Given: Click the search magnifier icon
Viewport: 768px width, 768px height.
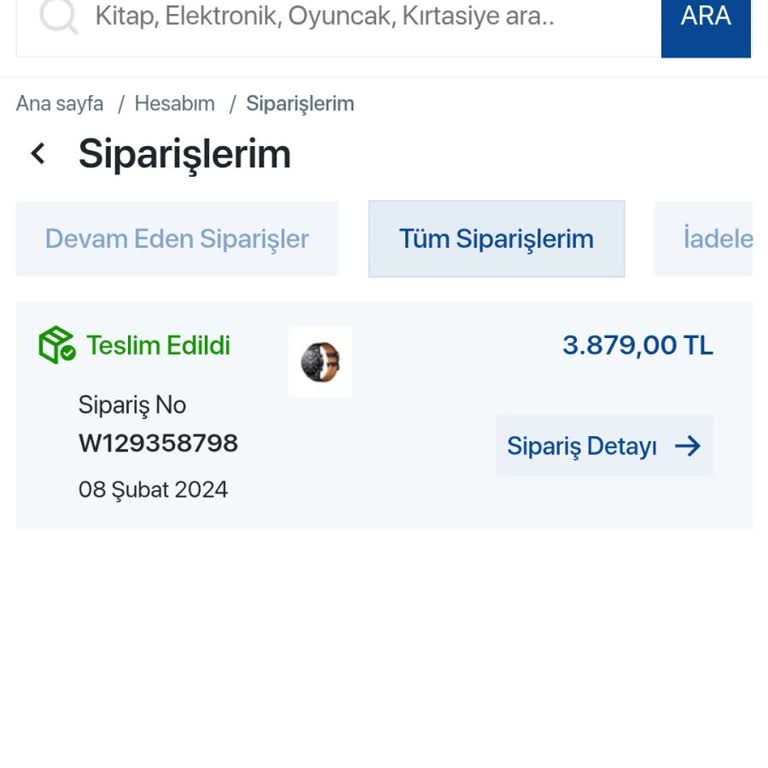Looking at the screenshot, I should click(59, 16).
